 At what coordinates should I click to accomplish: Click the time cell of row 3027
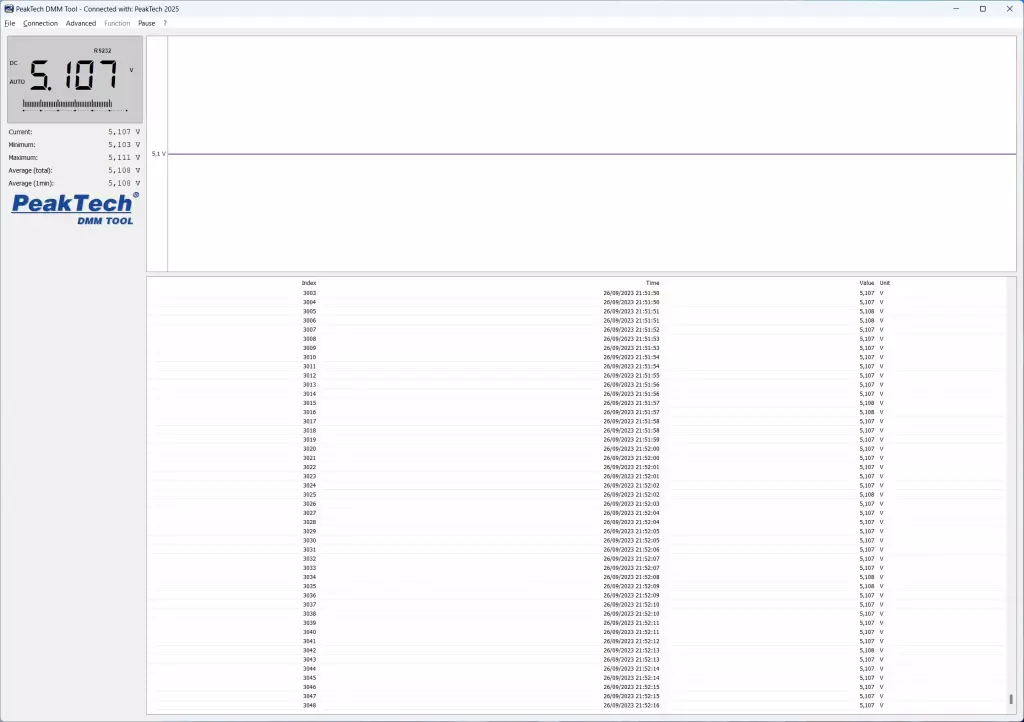pyautogui.click(x=631, y=512)
